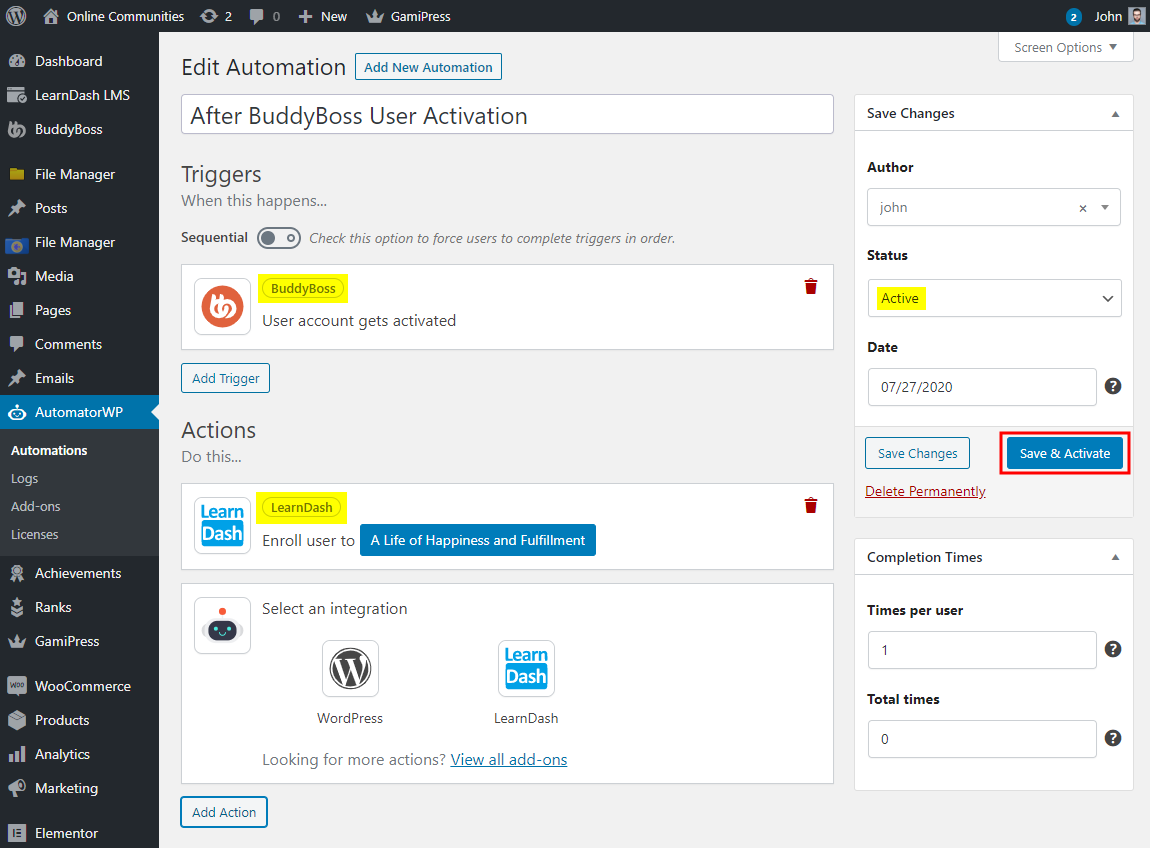This screenshot has width=1150, height=848.
Task: Open the View all add-ons link
Action: coord(509,759)
